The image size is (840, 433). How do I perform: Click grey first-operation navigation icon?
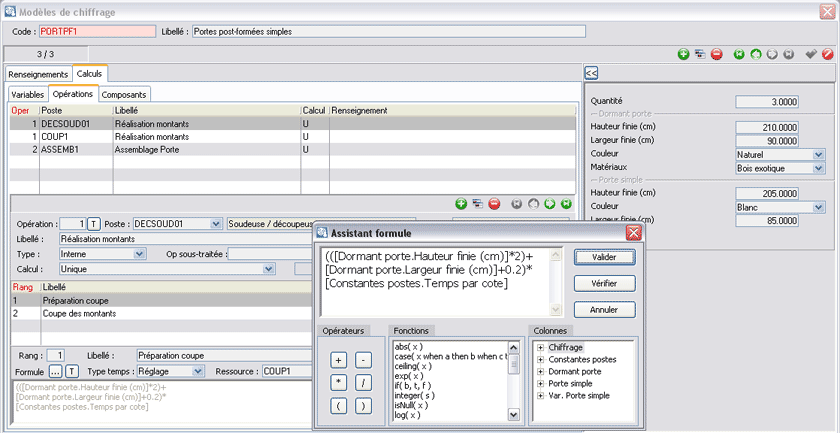517,204
